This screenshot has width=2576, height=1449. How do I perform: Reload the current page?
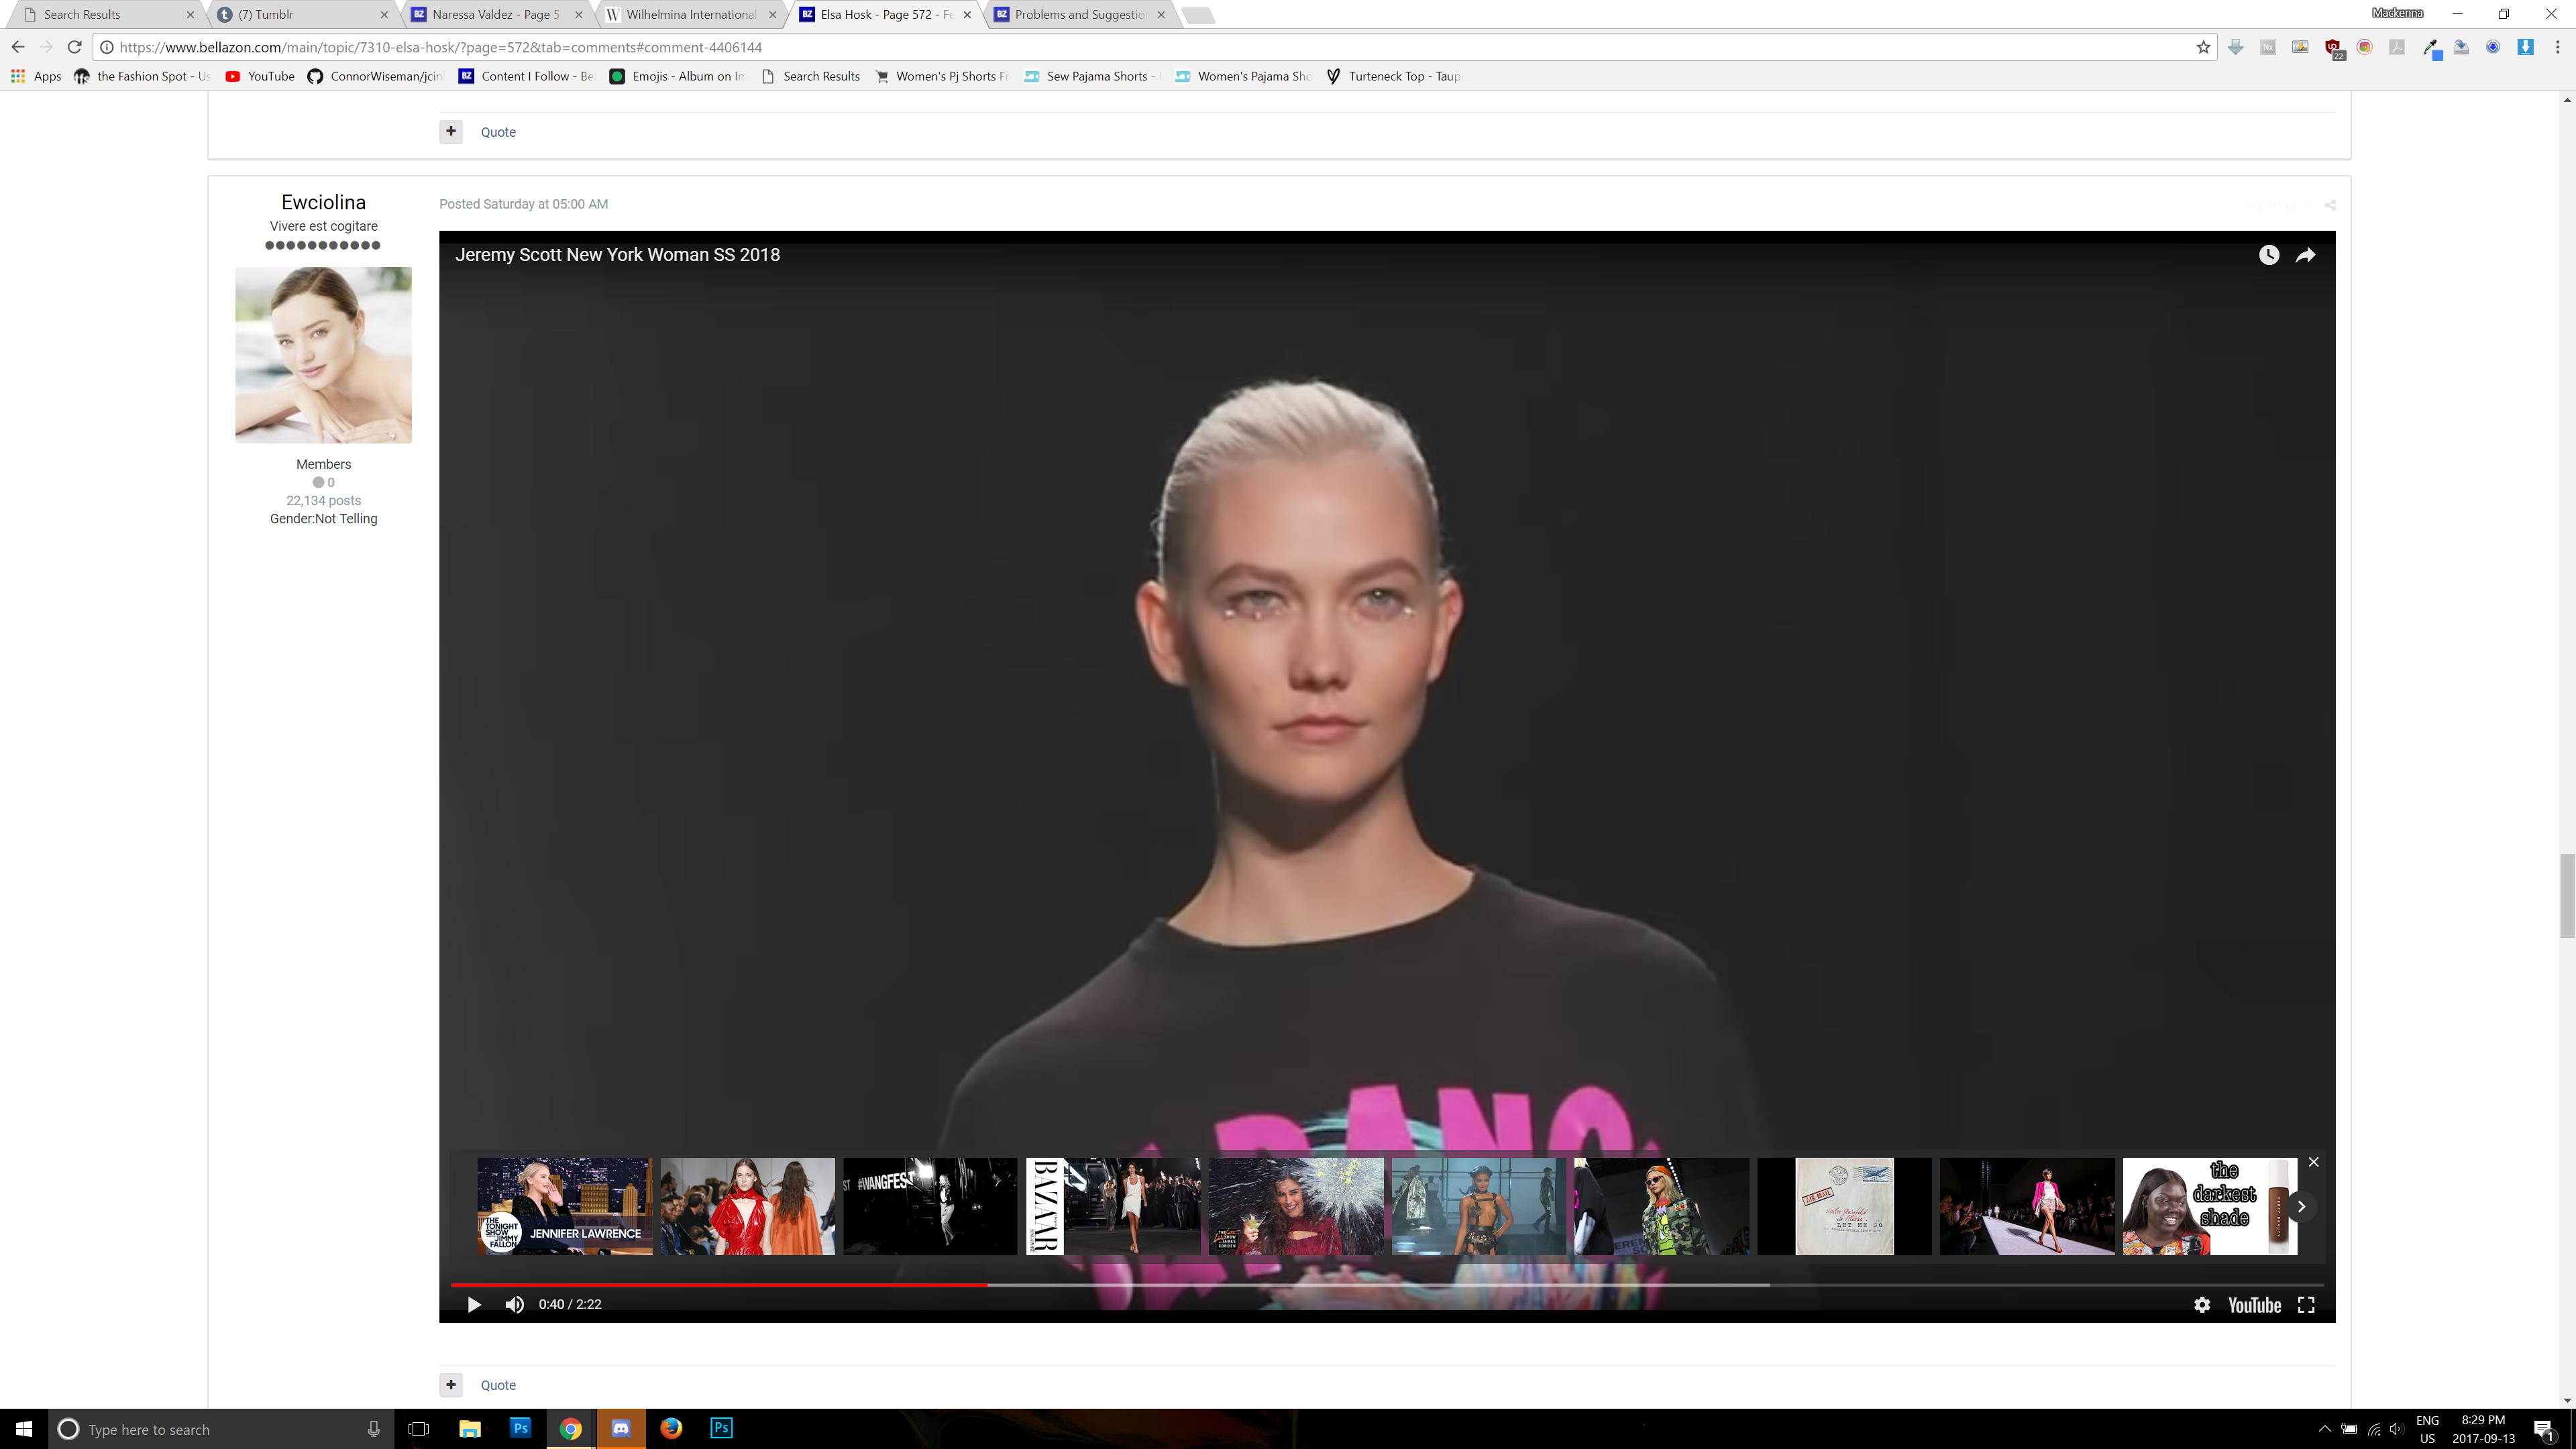click(74, 47)
